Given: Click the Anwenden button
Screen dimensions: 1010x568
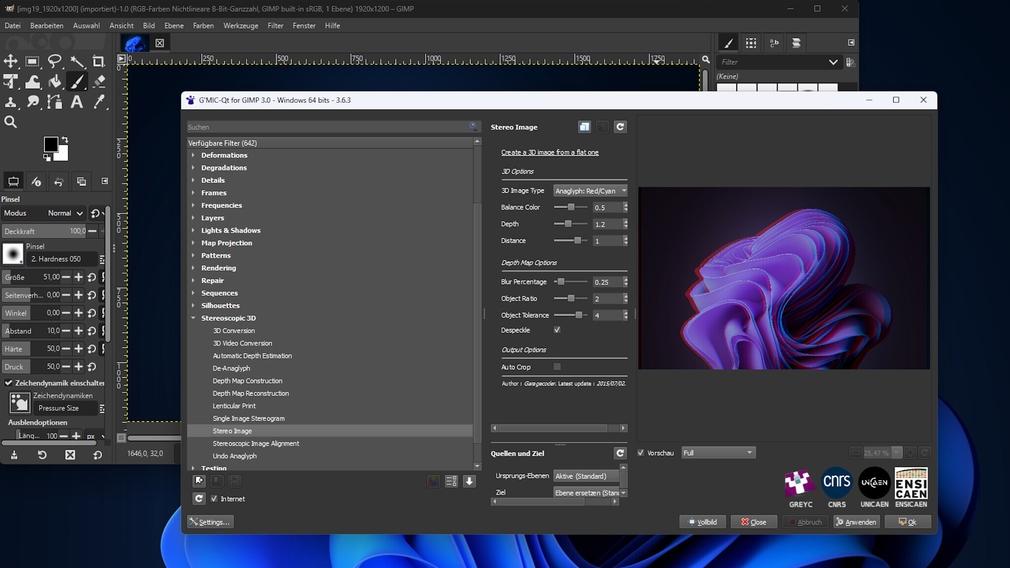Looking at the screenshot, I should click(856, 522).
